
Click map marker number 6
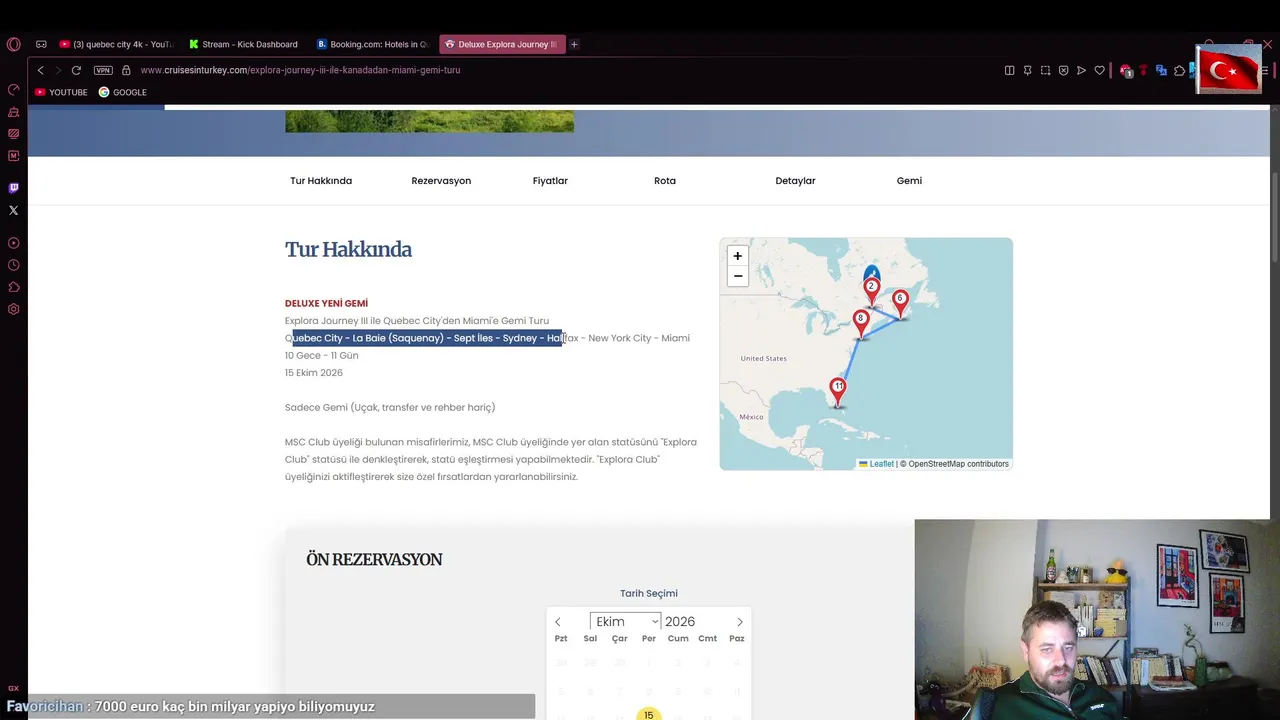click(x=900, y=302)
